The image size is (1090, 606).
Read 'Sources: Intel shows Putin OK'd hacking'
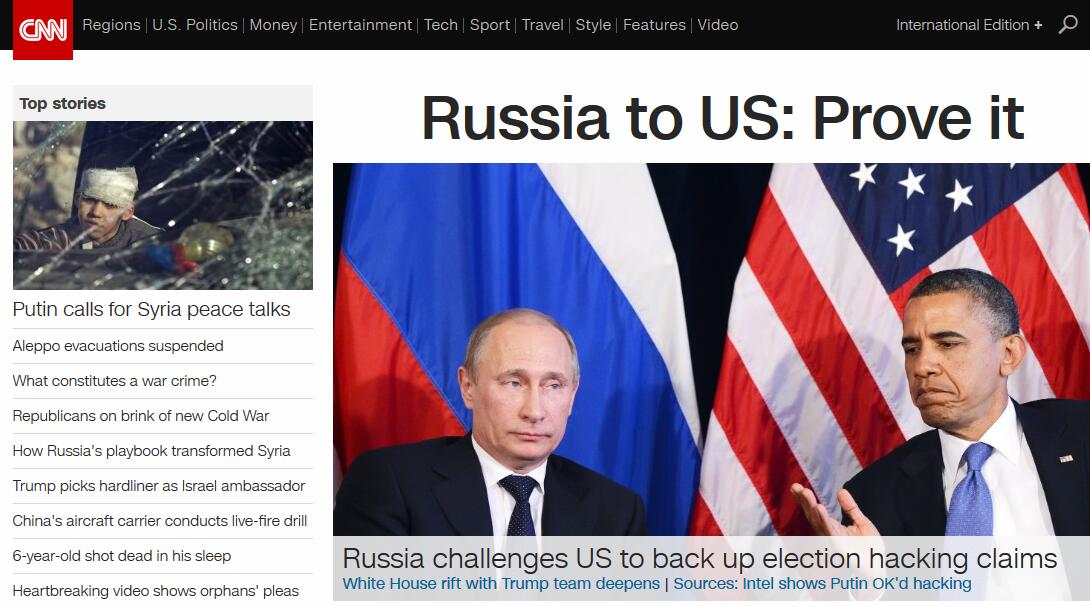pos(822,584)
